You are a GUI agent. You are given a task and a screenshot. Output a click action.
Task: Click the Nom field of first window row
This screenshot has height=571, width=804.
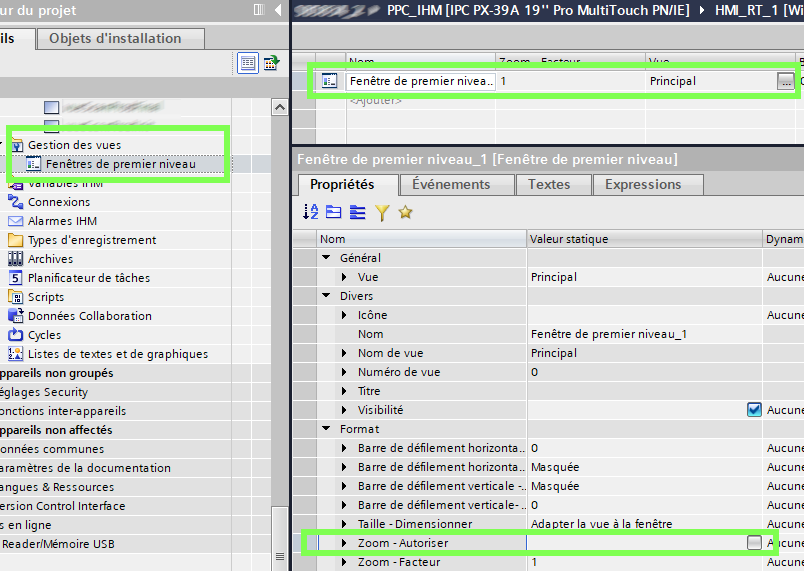(420, 81)
